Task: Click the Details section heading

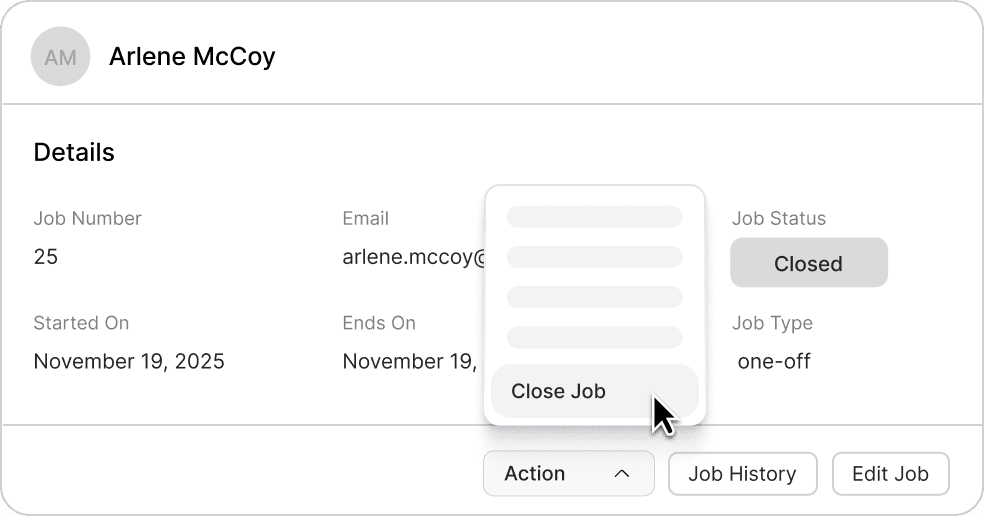Action: (x=74, y=152)
